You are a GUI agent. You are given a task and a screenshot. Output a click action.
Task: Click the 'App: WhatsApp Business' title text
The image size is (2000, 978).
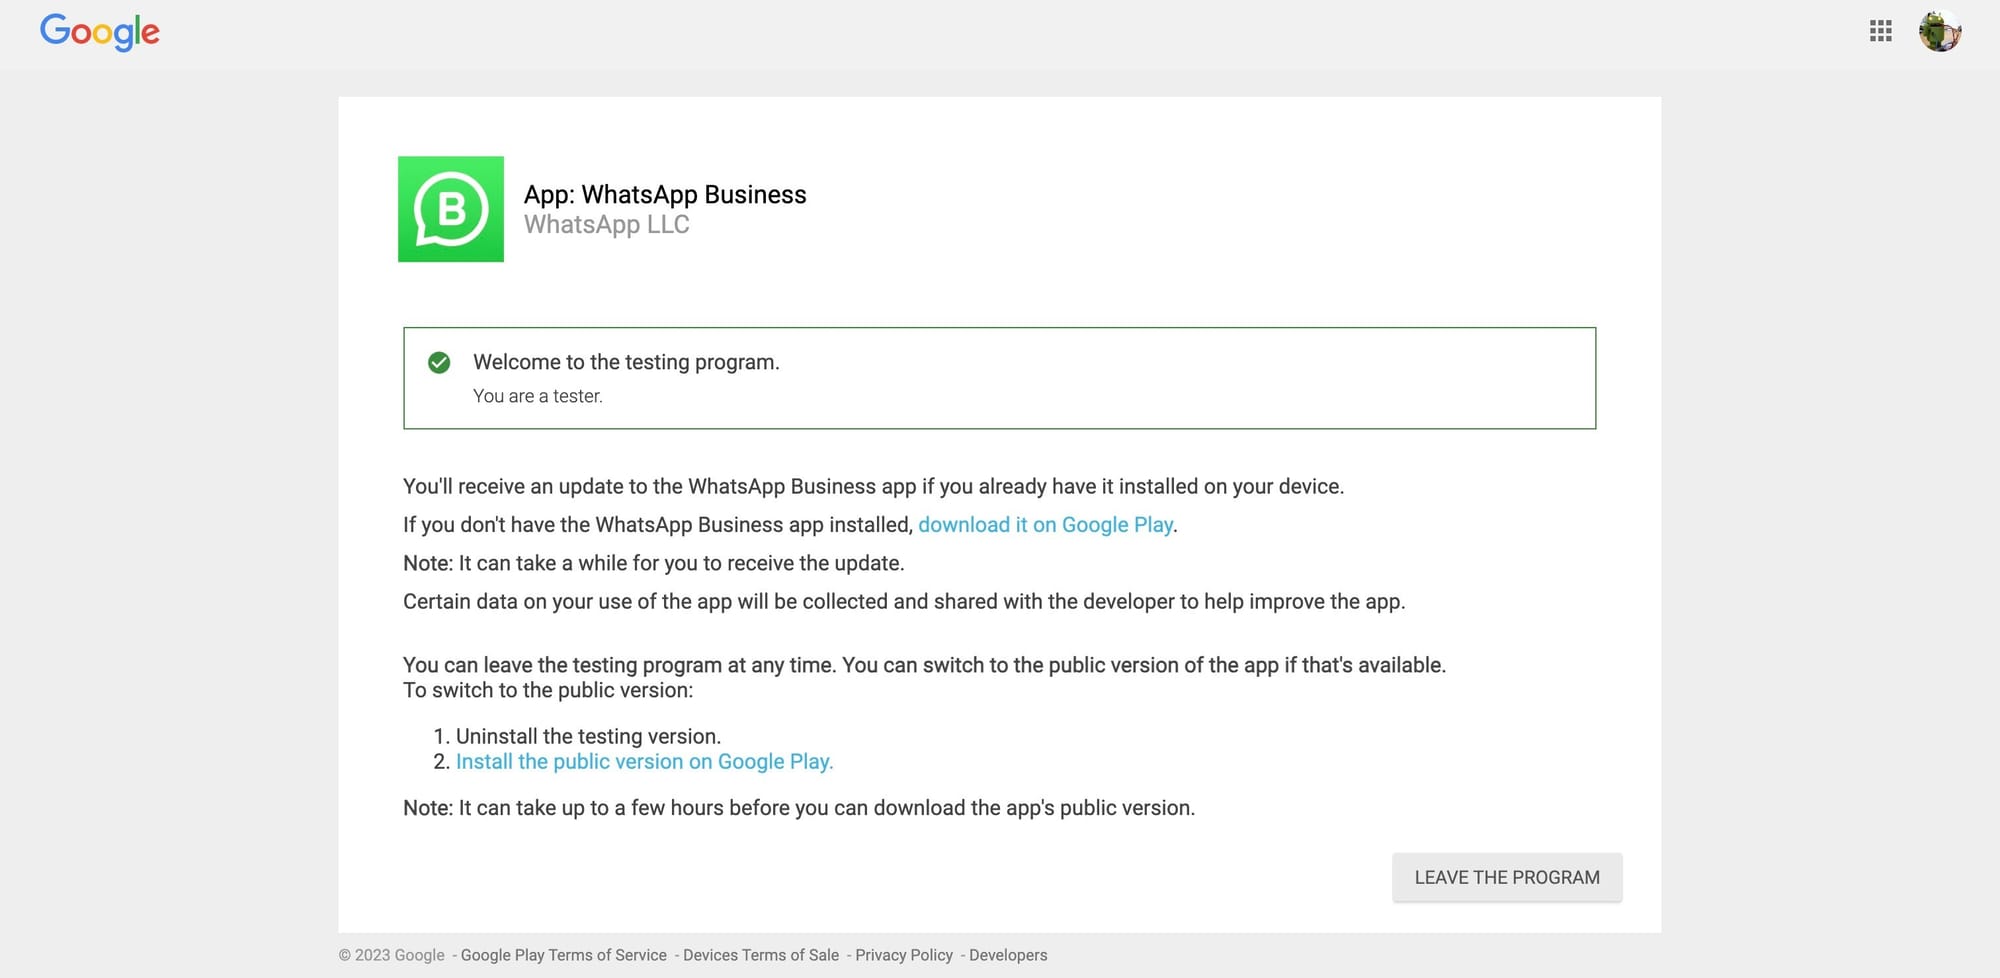(x=665, y=194)
